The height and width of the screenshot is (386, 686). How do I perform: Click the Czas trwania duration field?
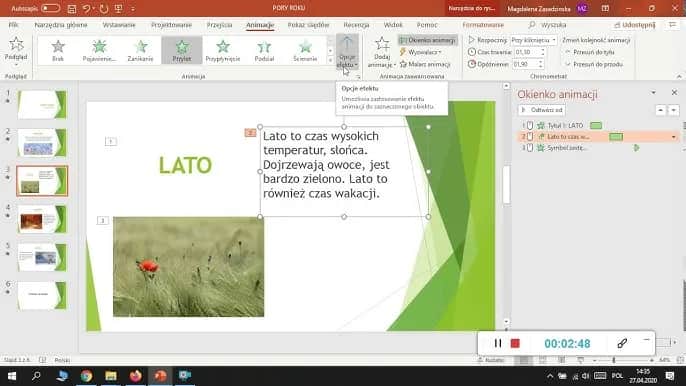527,52
